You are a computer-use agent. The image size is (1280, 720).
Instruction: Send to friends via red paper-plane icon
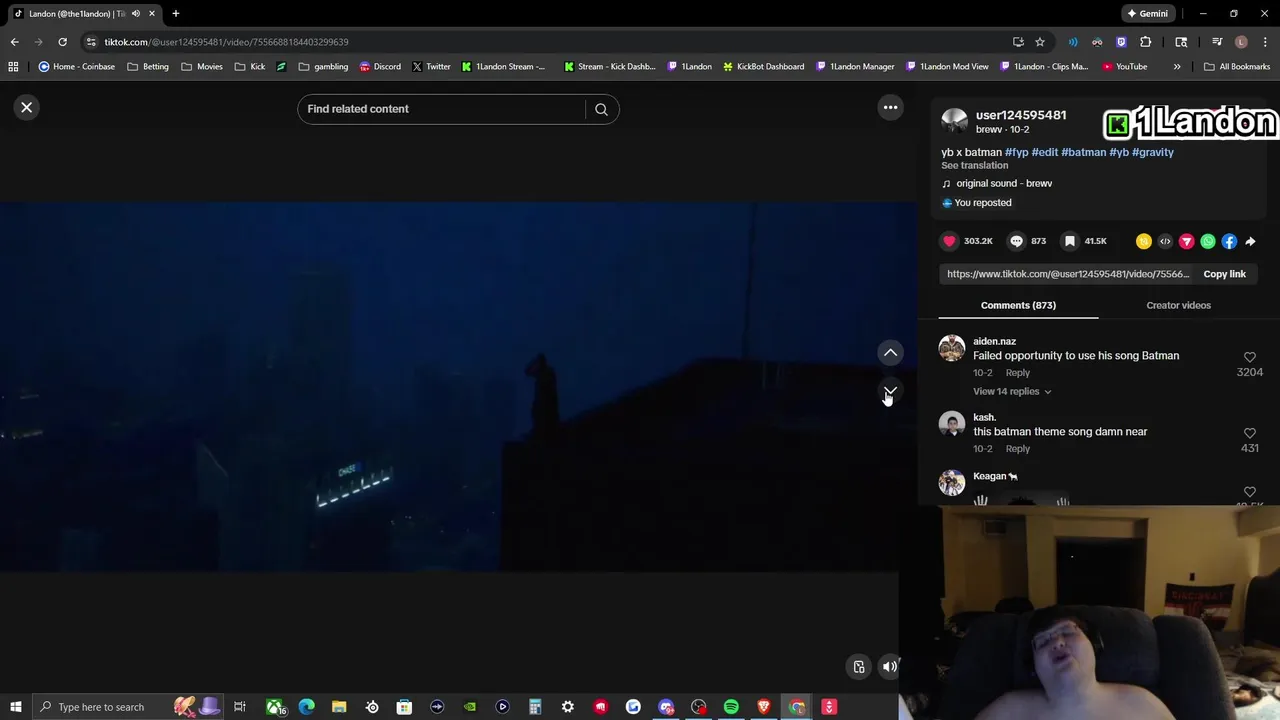click(x=1186, y=241)
